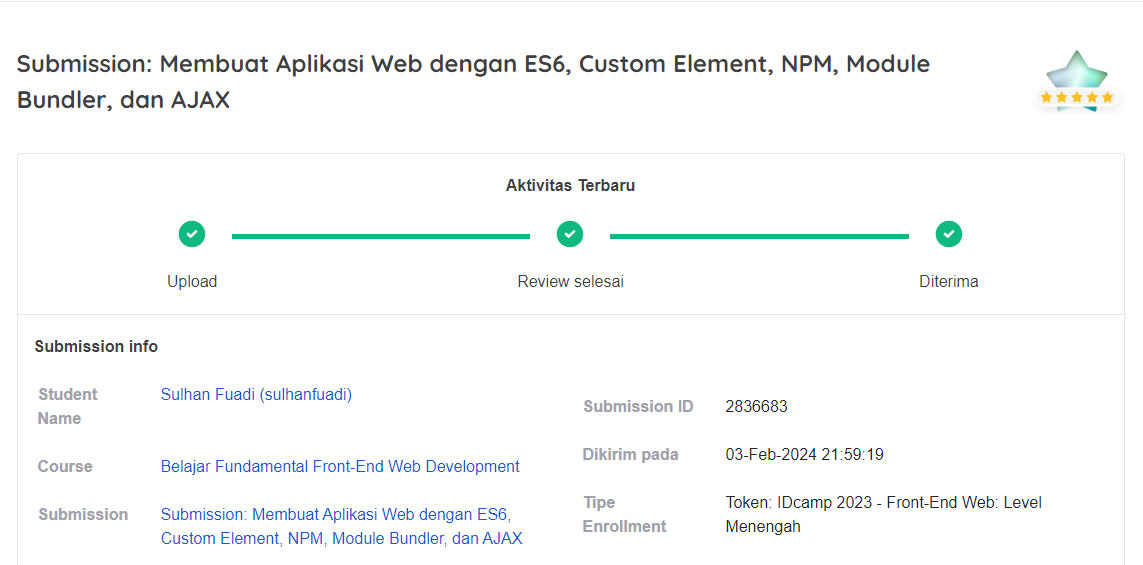Click the five-star rating badge
The width and height of the screenshot is (1143, 565).
[x=1077, y=82]
